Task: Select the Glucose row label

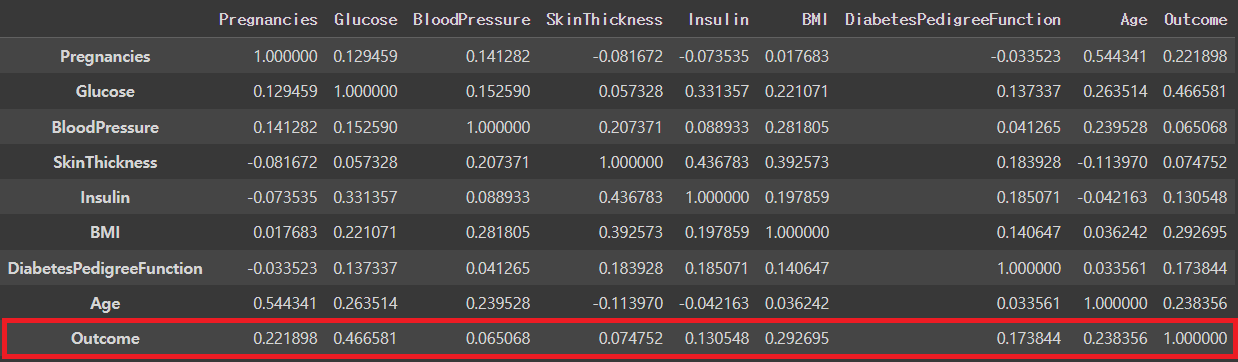Action: point(105,92)
